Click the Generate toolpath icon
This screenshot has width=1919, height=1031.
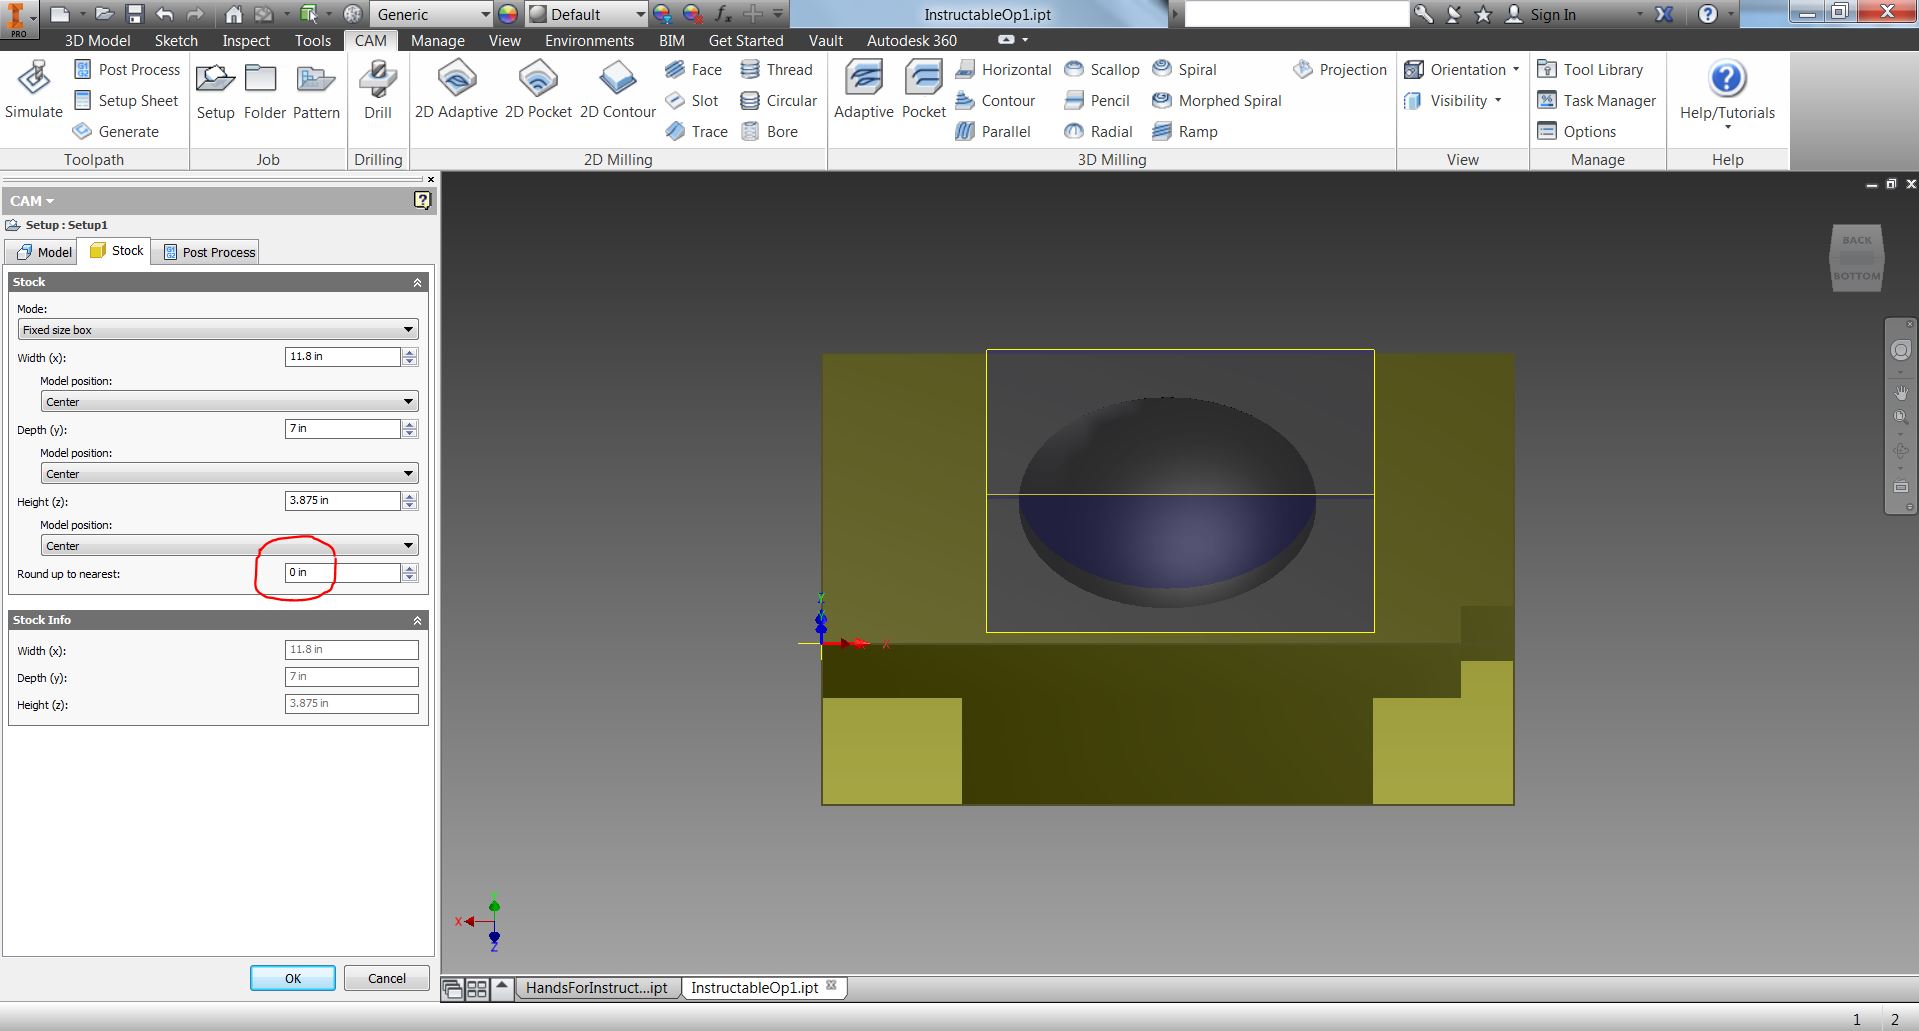116,132
